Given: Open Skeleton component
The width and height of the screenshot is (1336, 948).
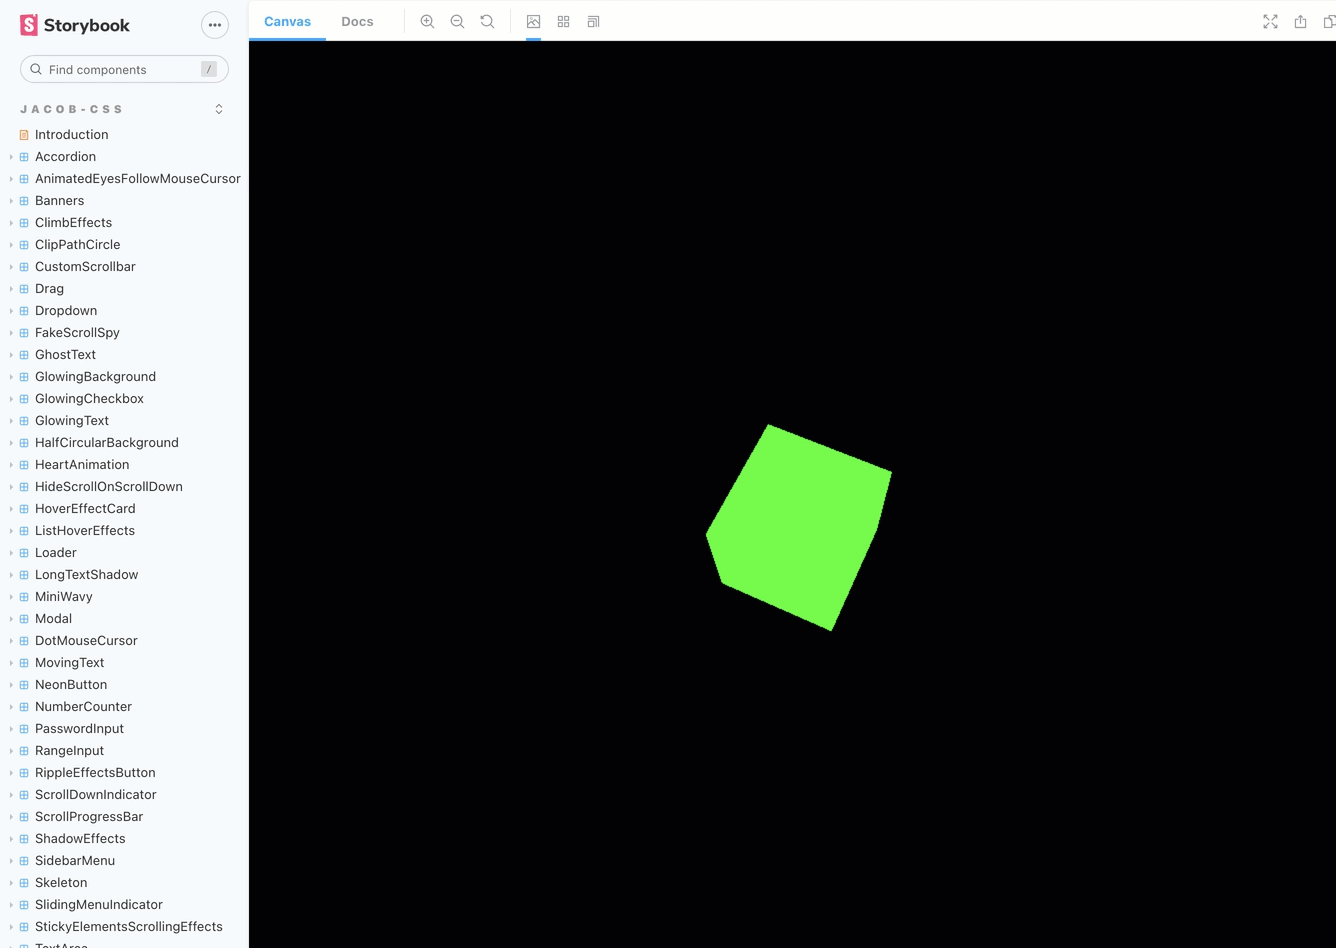Looking at the screenshot, I should coord(61,882).
